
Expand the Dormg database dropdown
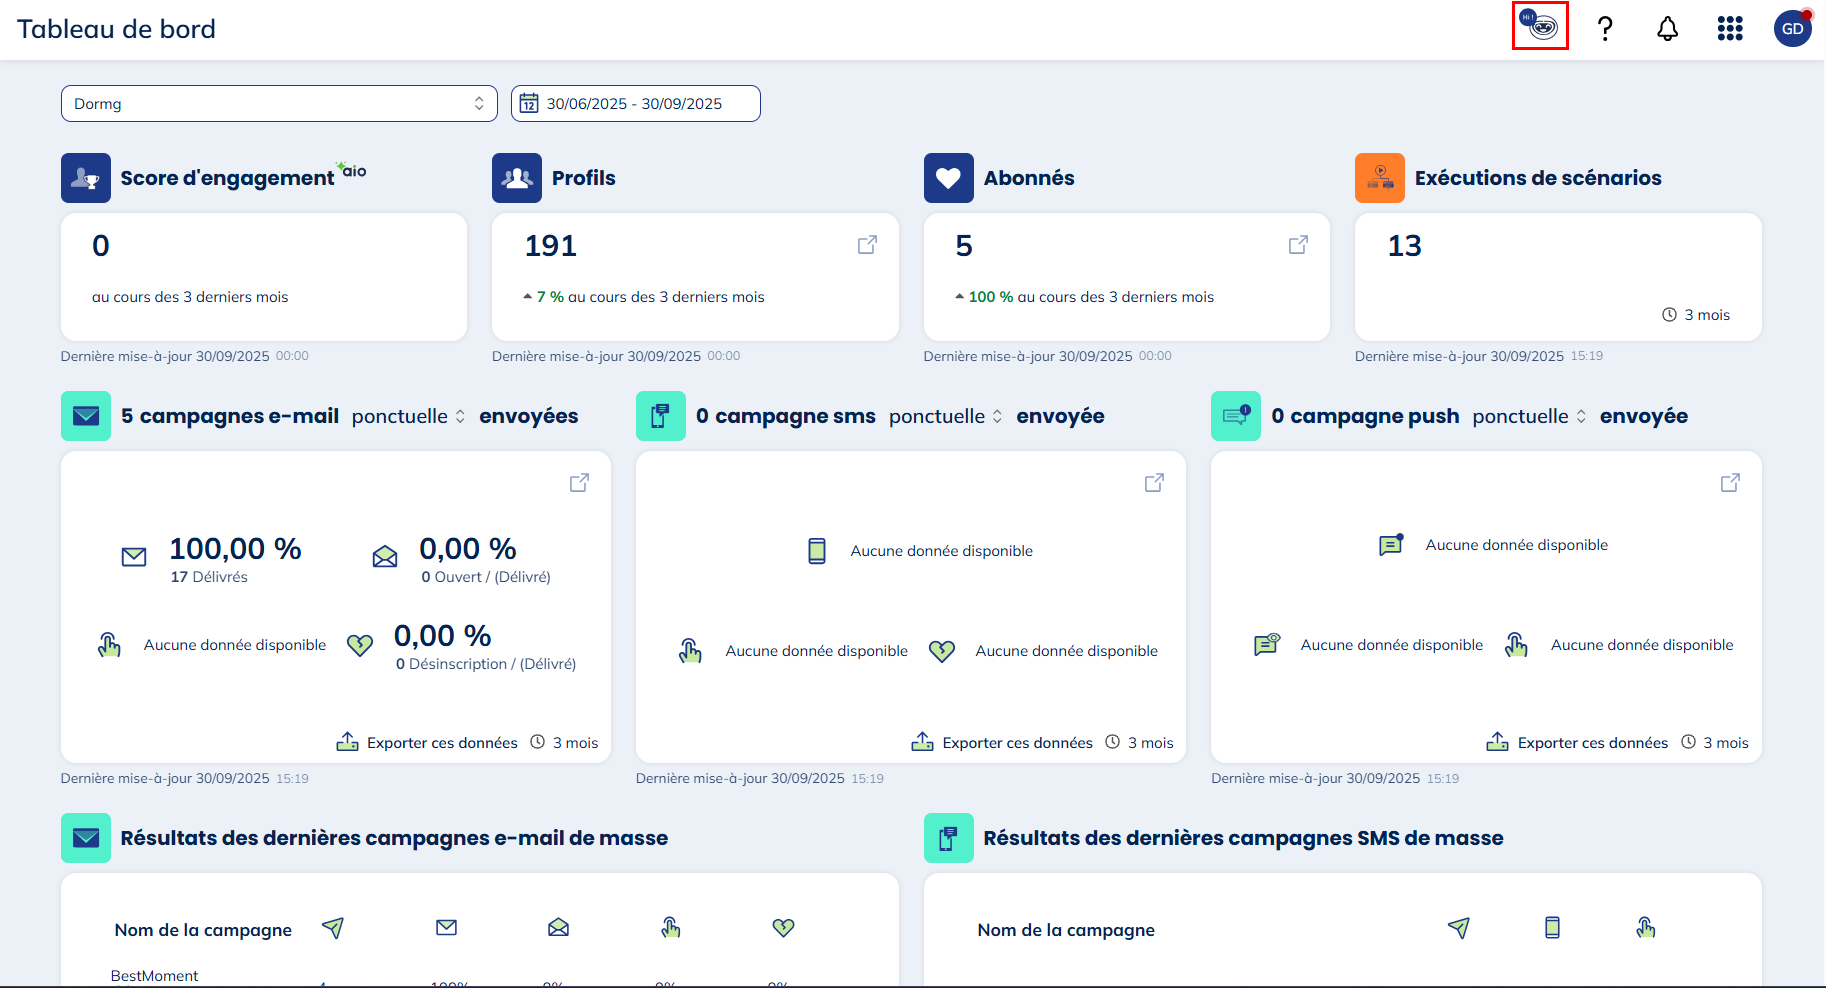pos(279,104)
